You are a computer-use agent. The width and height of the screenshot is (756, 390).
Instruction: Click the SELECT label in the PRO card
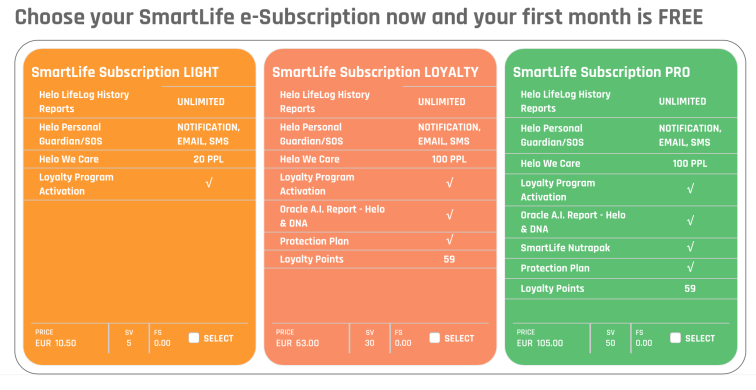[700, 338]
